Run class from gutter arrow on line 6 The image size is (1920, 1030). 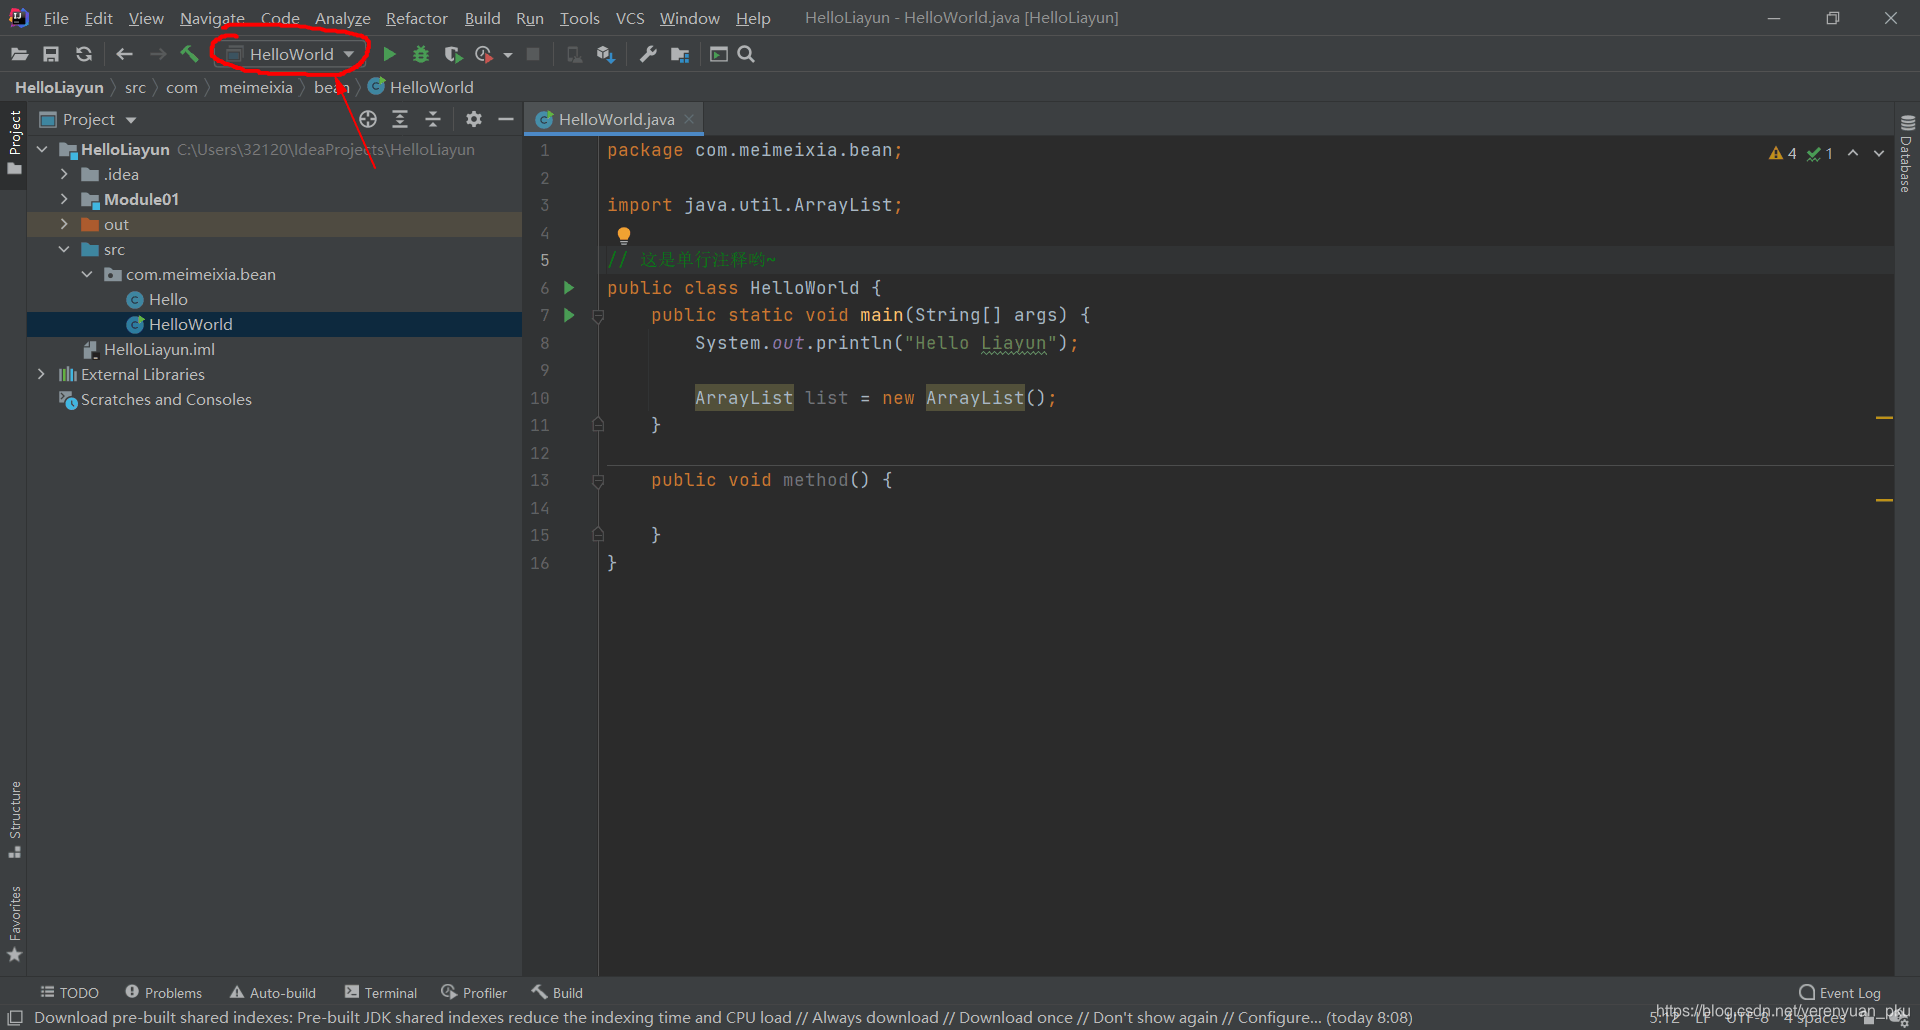[x=569, y=288]
